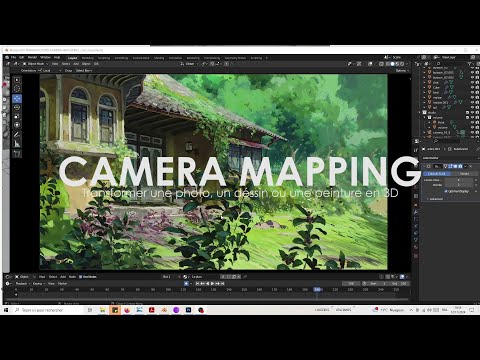Open Photoshop from the taskbar
The image size is (480, 360).
[188, 310]
